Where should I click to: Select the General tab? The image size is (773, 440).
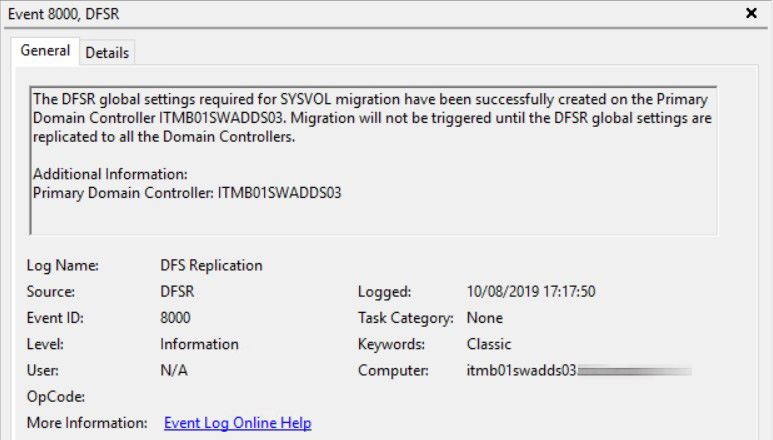click(45, 51)
